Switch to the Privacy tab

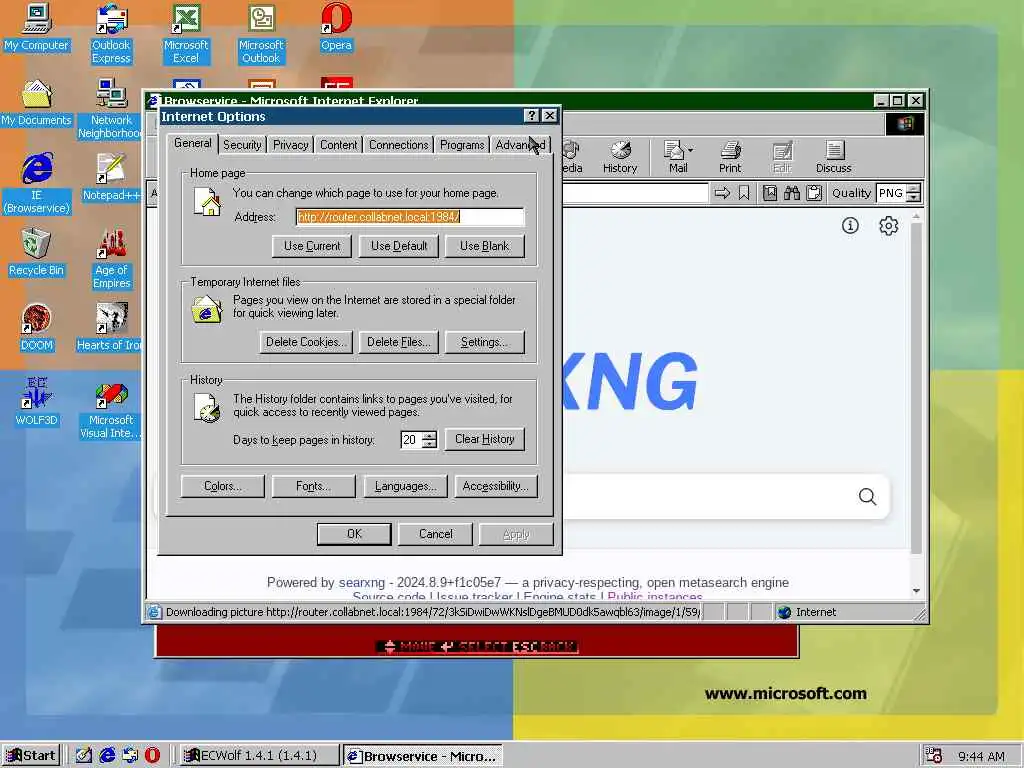[291, 144]
